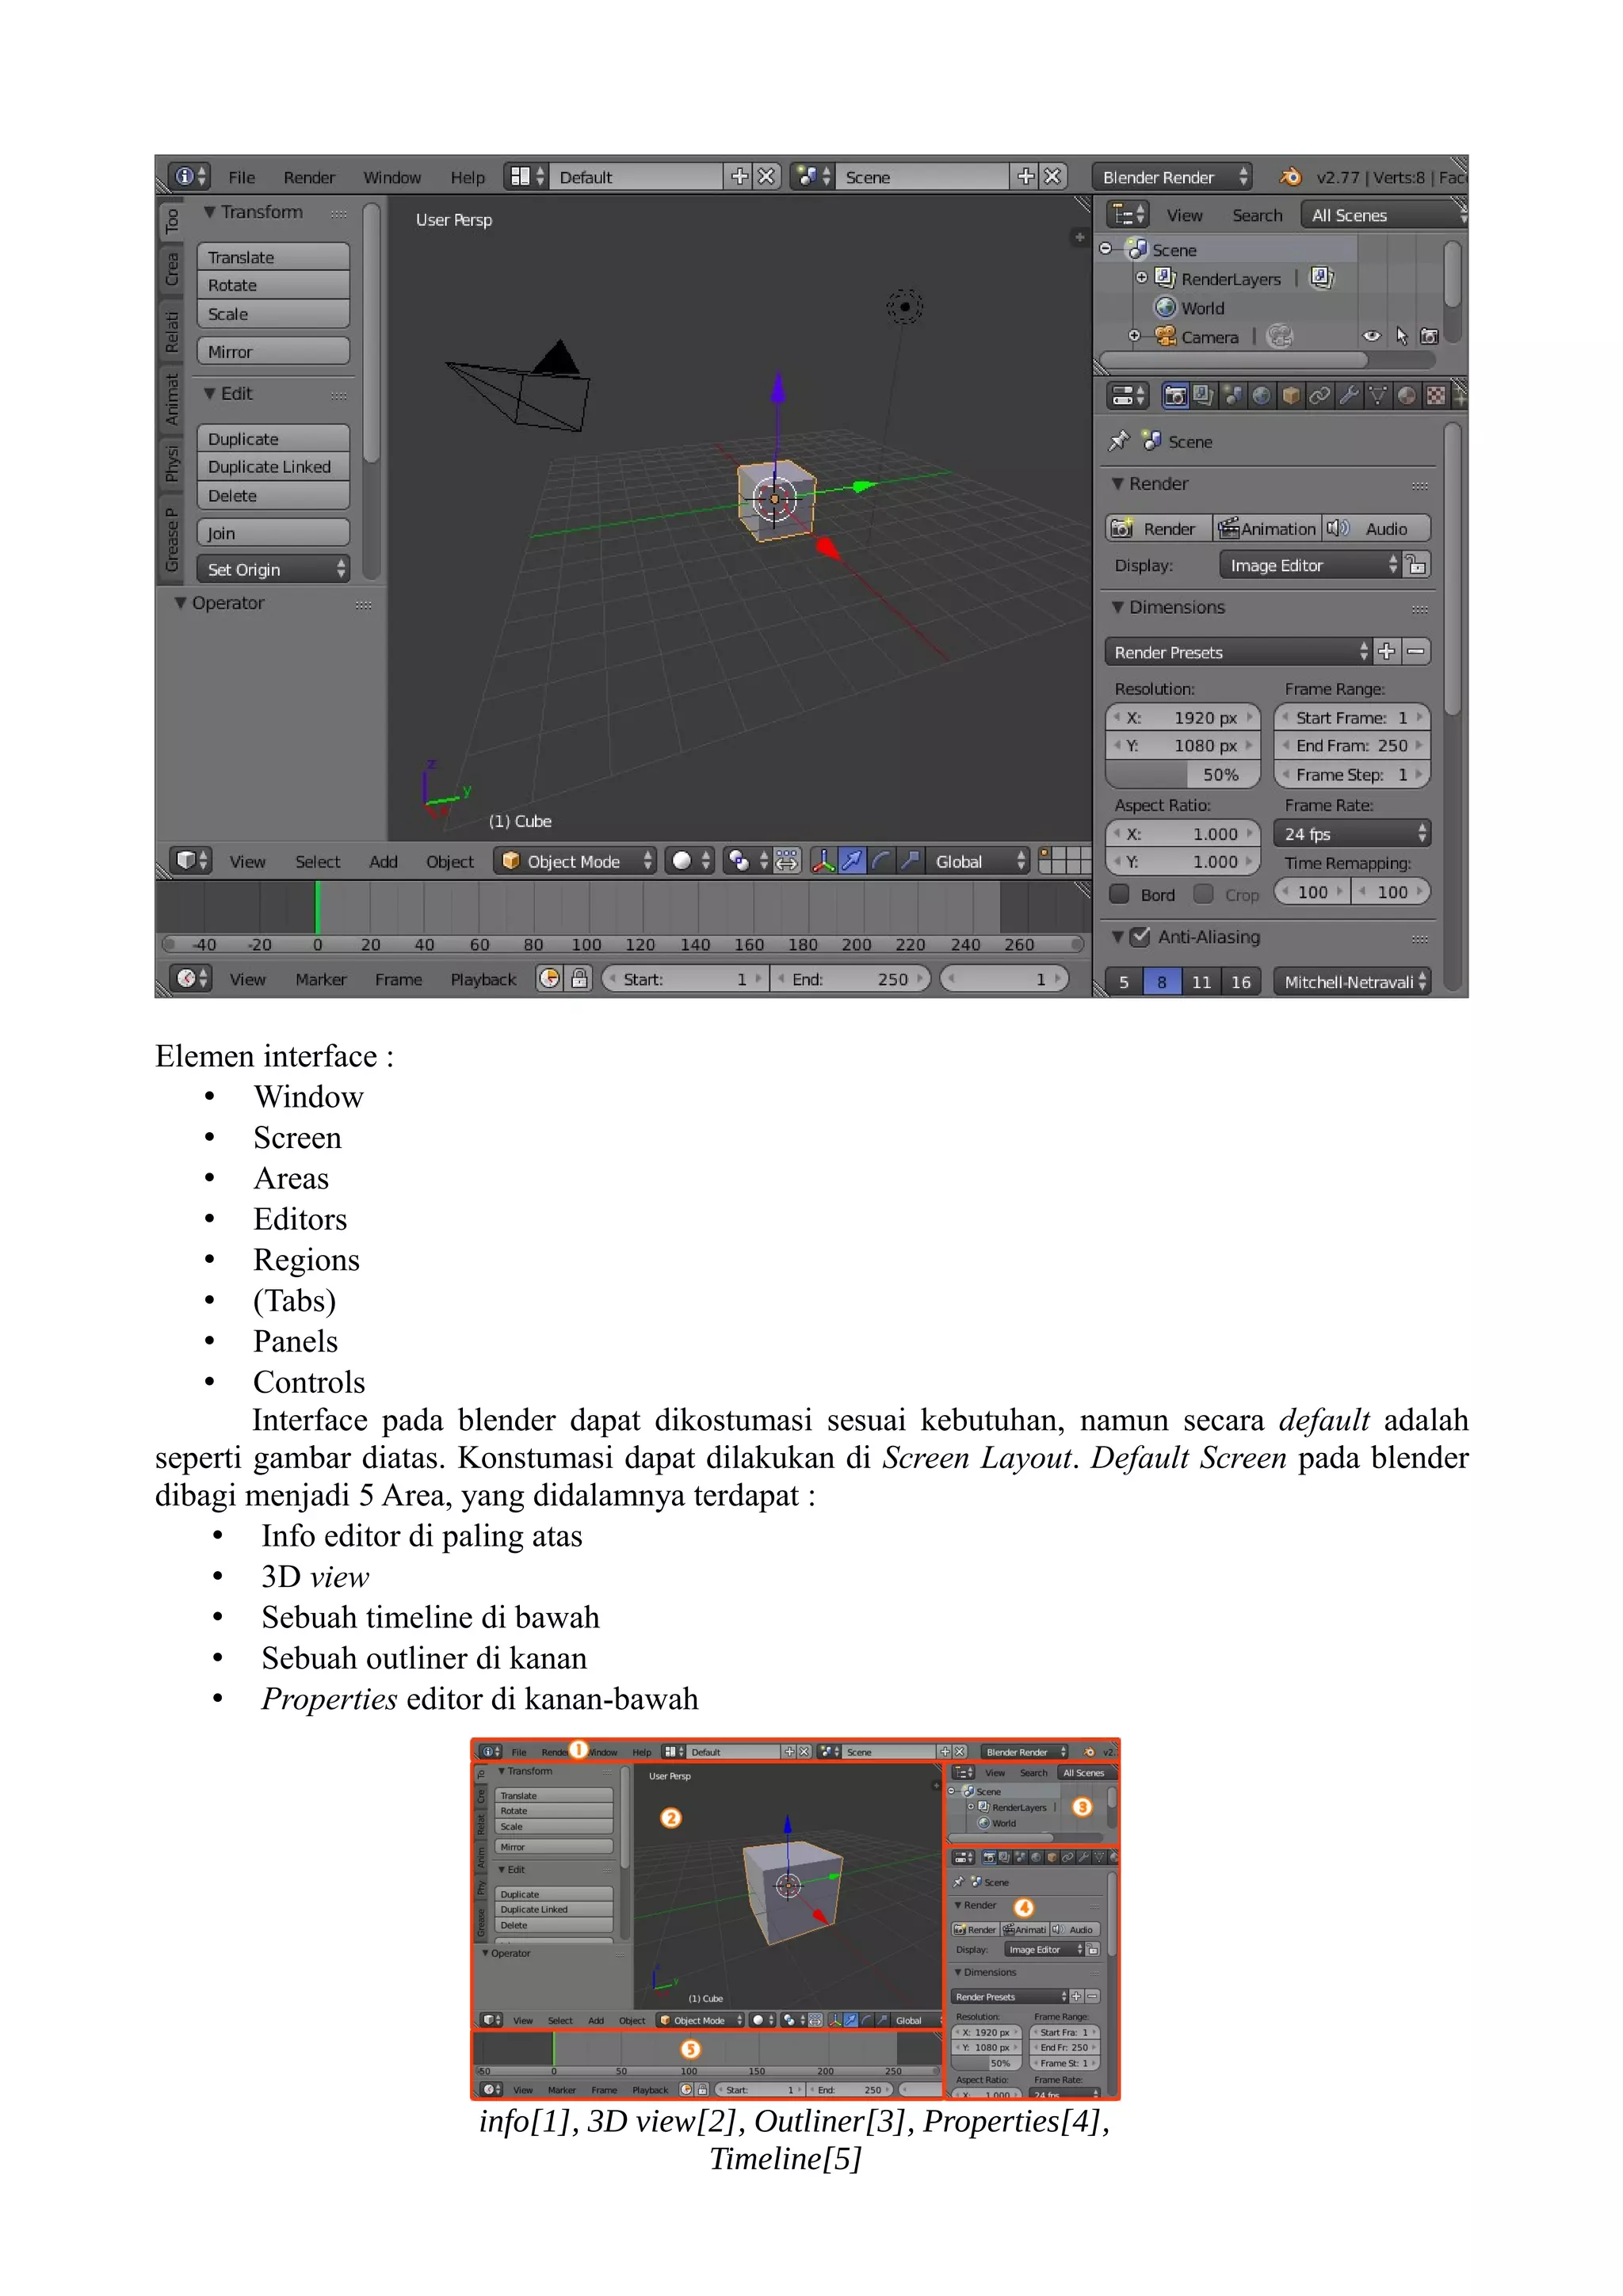
Task: Expand the Camera tree item
Action: coord(1134,336)
